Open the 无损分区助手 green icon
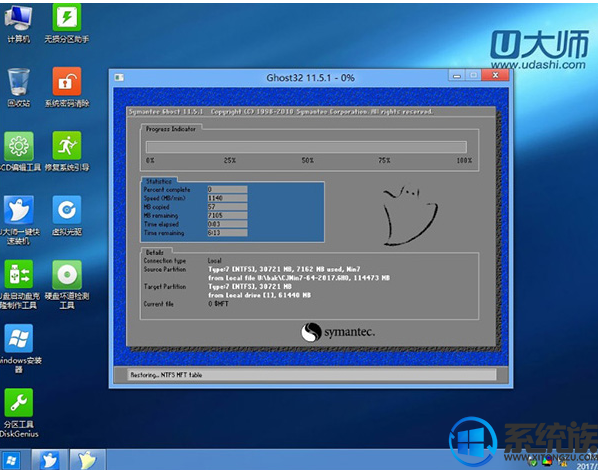Image resolution: width=598 pixels, height=470 pixels. click(67, 23)
